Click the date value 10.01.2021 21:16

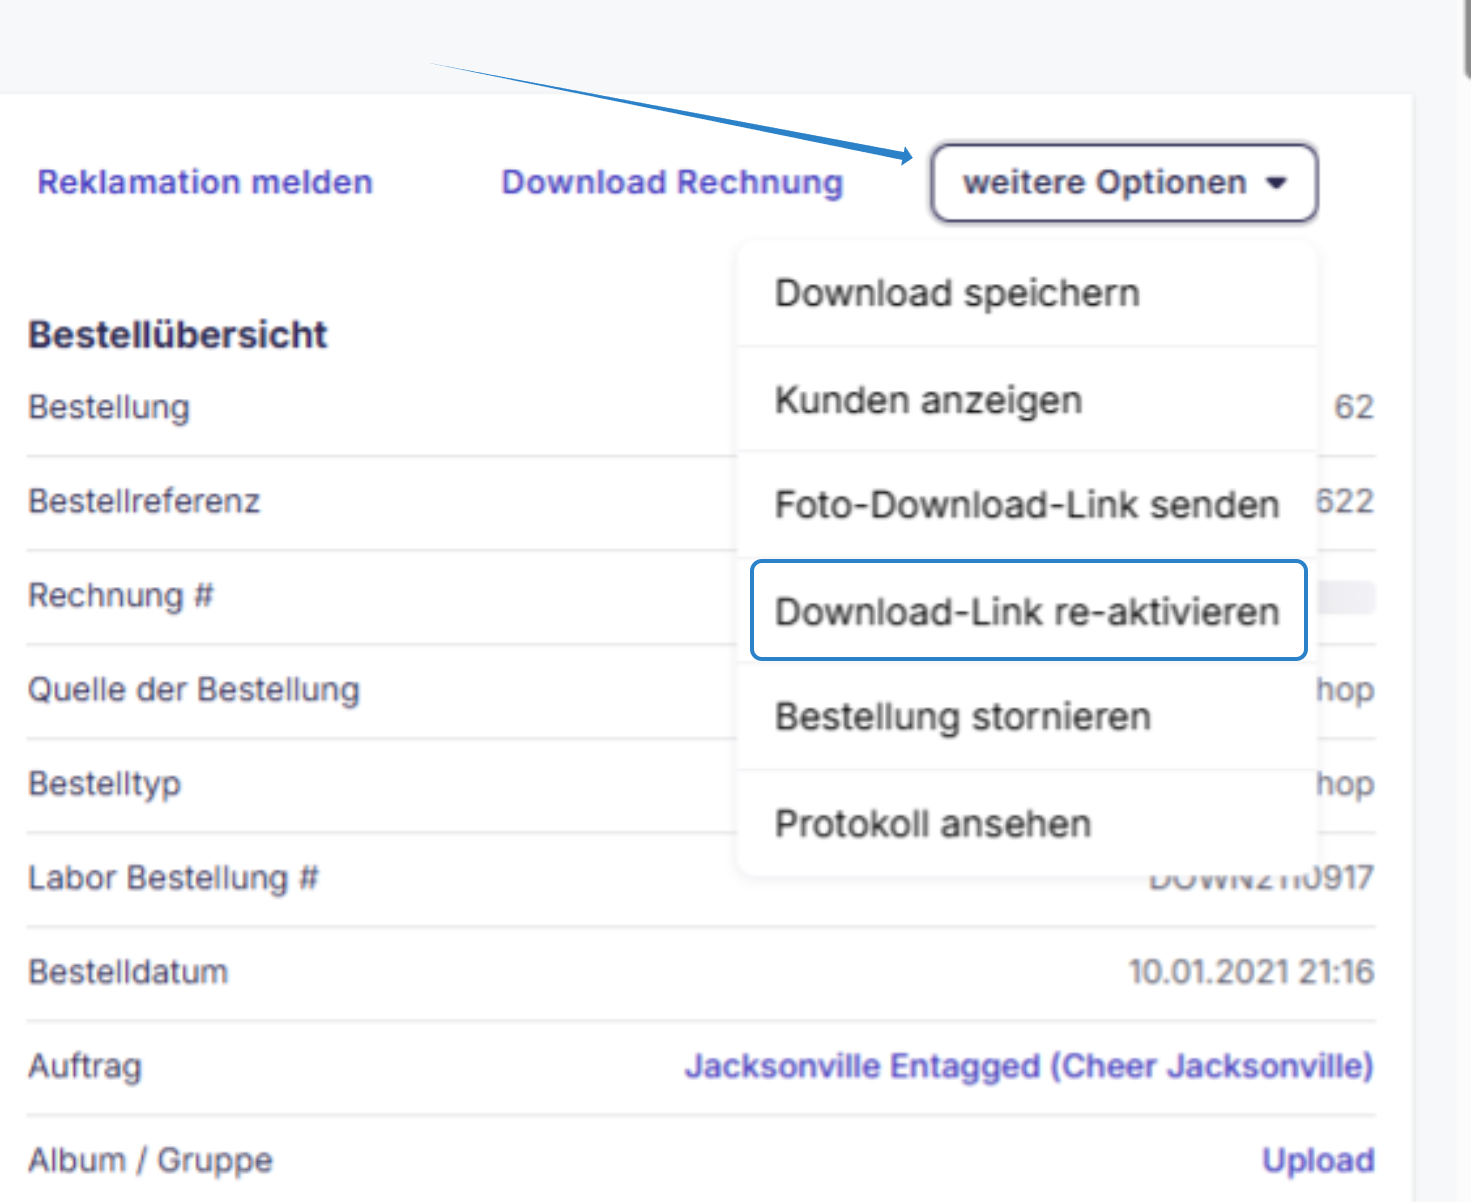[x=1251, y=972]
